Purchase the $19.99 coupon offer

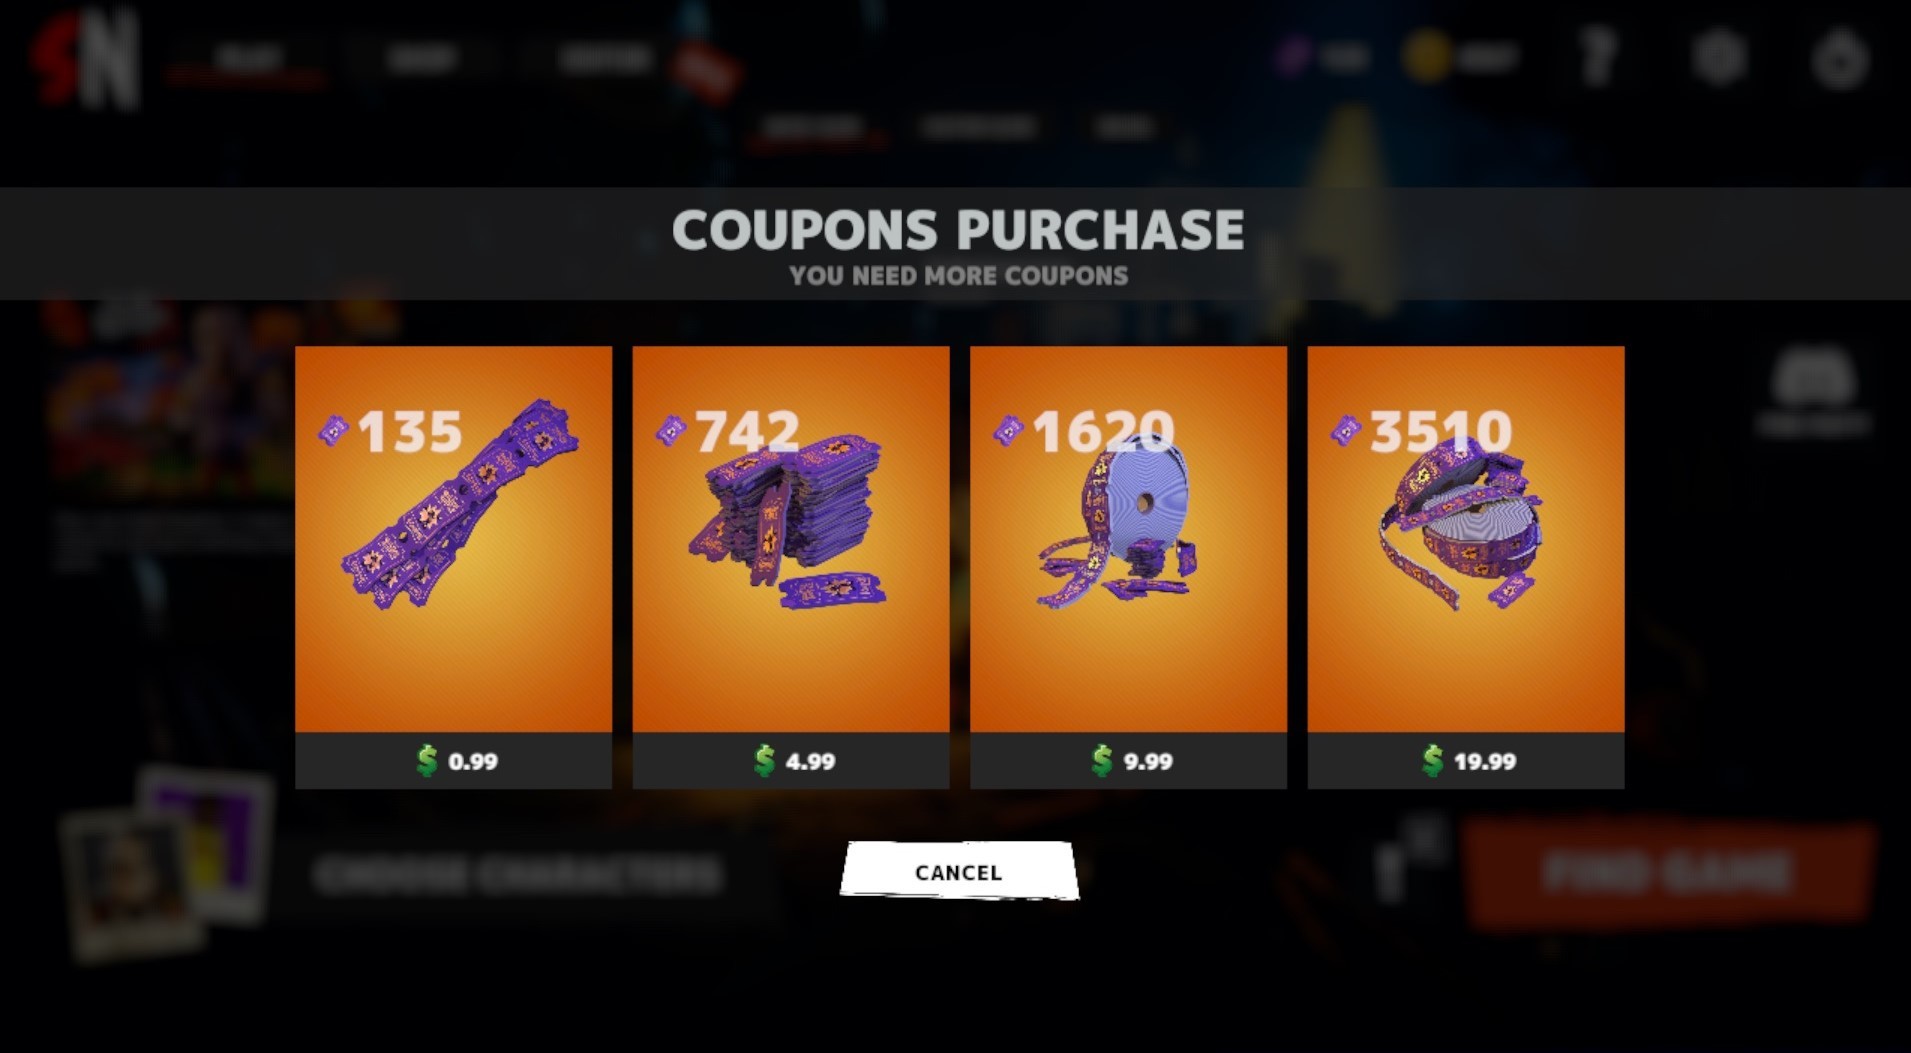click(x=1466, y=761)
